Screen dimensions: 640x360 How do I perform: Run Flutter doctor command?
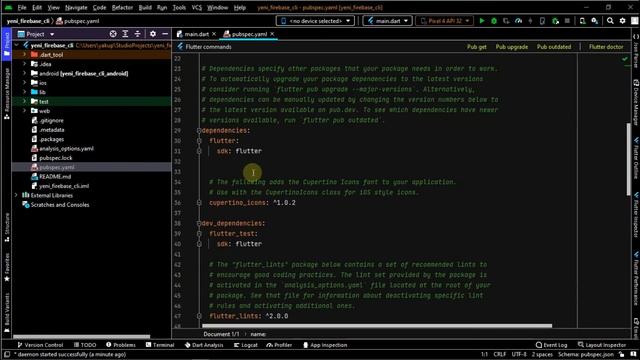[606, 47]
